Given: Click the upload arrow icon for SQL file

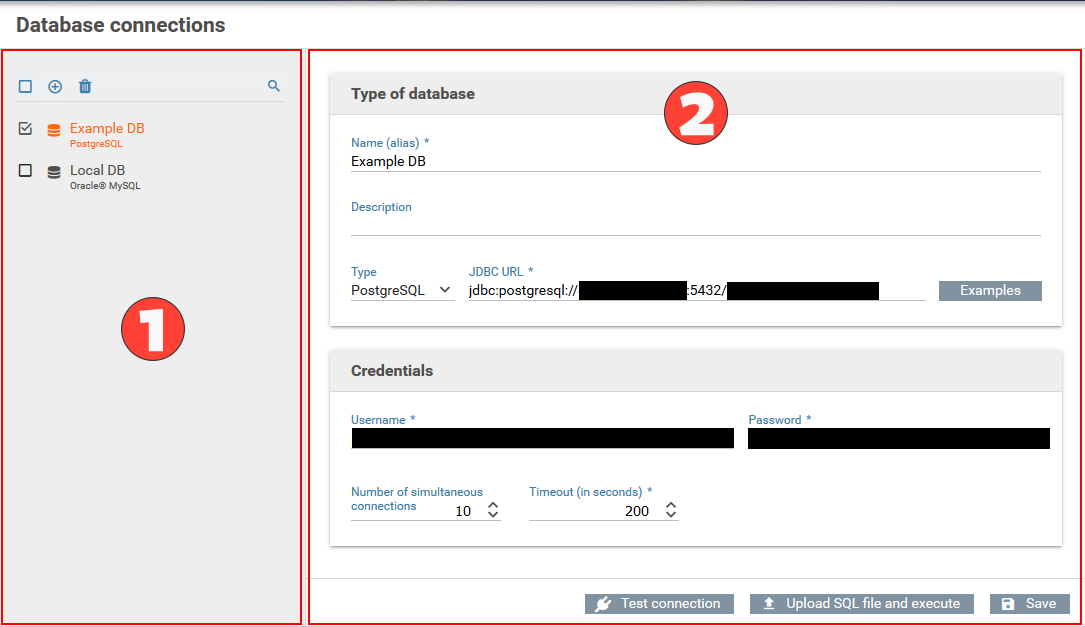Looking at the screenshot, I should point(769,604).
